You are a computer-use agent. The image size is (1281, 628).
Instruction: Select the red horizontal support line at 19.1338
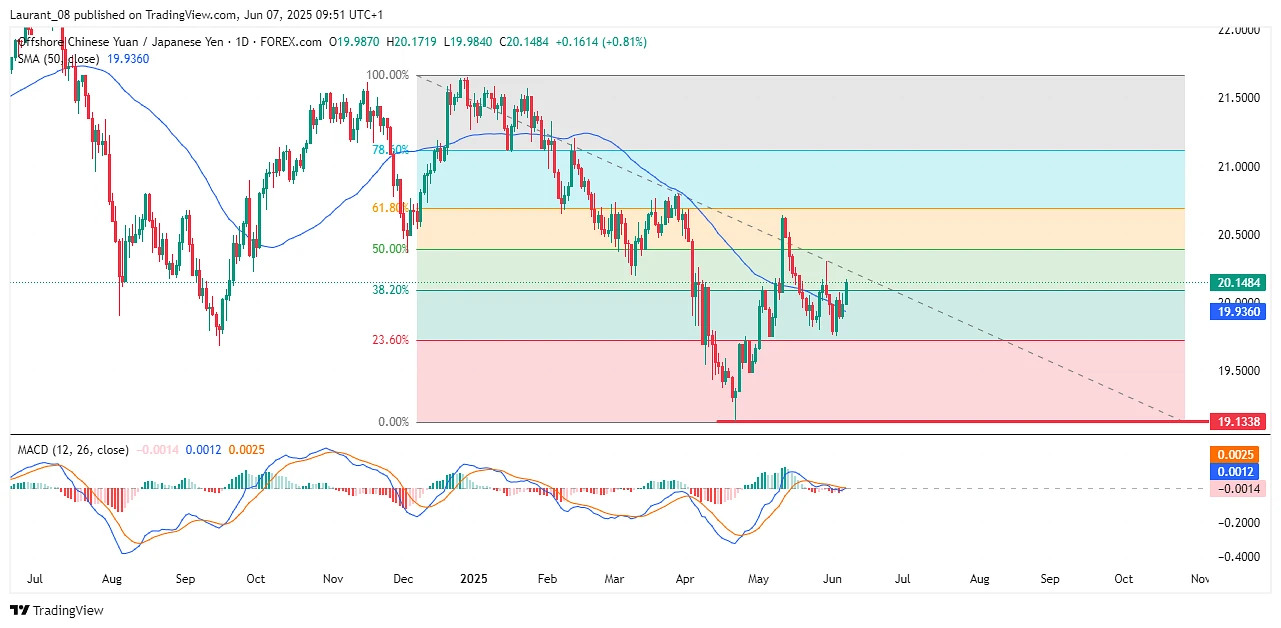coord(960,422)
